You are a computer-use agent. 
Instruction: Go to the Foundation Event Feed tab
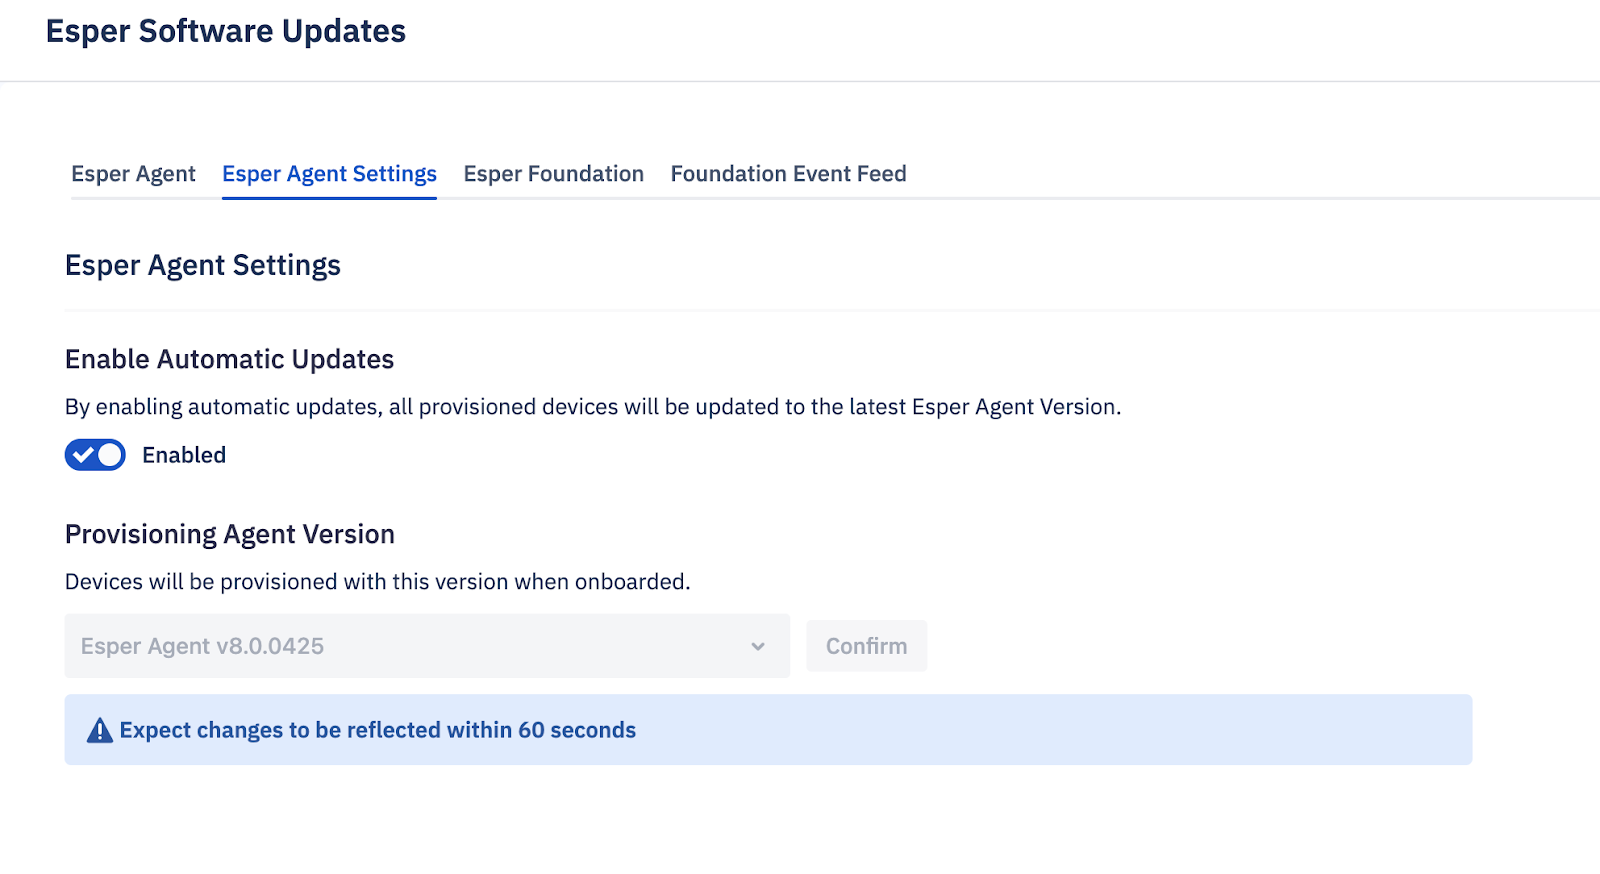pyautogui.click(x=788, y=174)
